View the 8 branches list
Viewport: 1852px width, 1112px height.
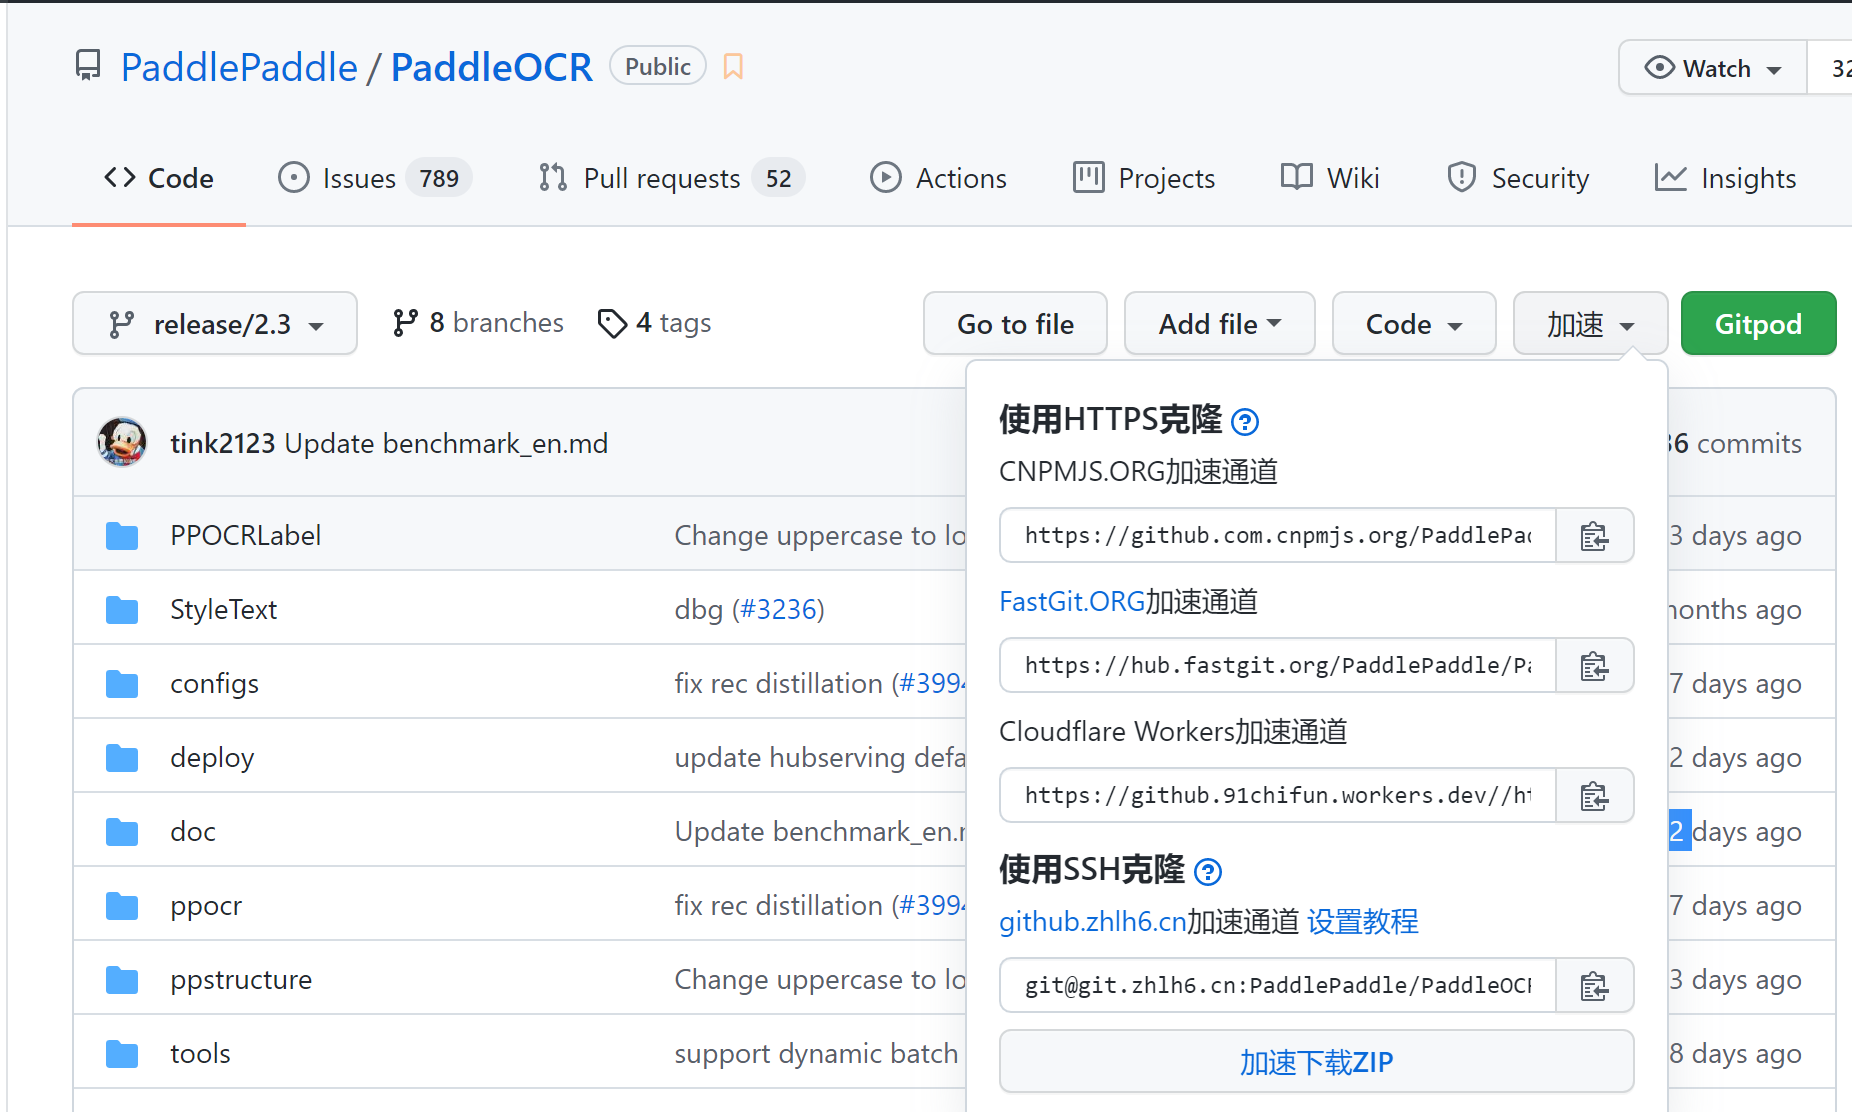479,323
